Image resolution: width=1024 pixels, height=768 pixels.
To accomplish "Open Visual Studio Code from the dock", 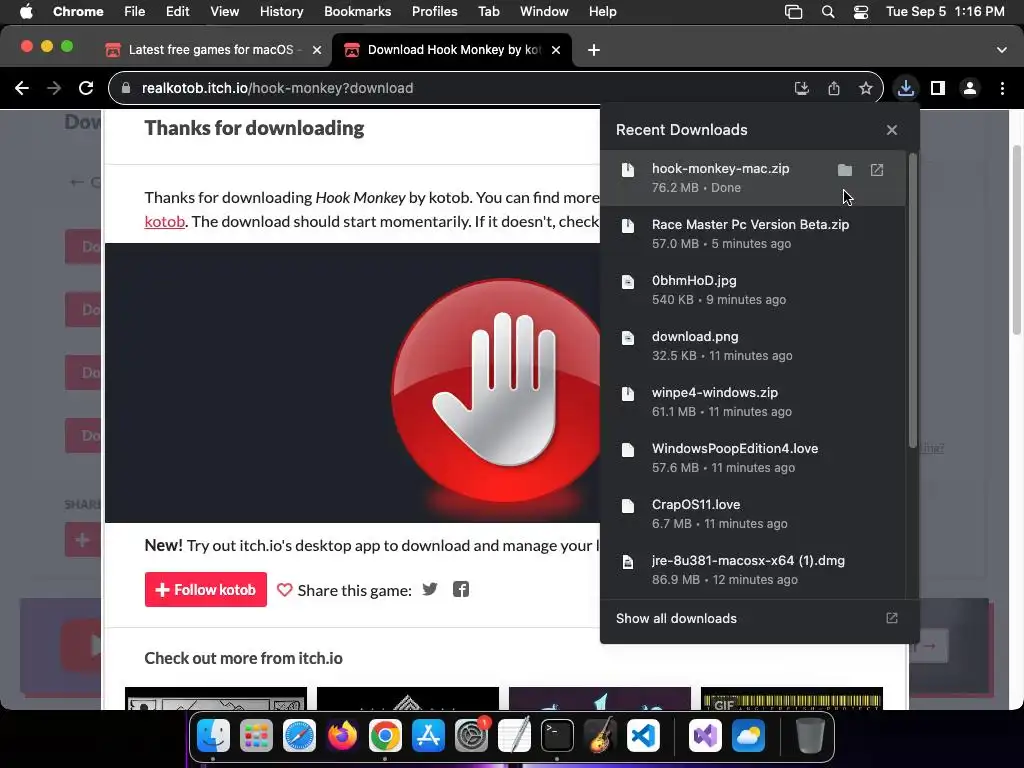I will (643, 736).
